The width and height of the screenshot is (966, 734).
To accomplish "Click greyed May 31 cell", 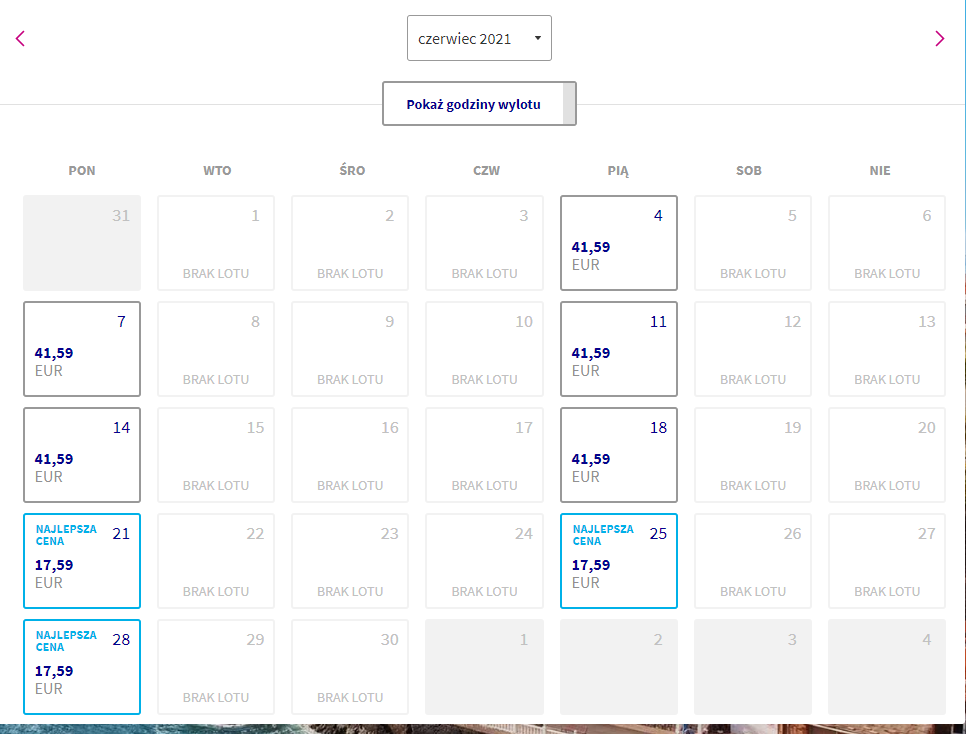I will (82, 243).
